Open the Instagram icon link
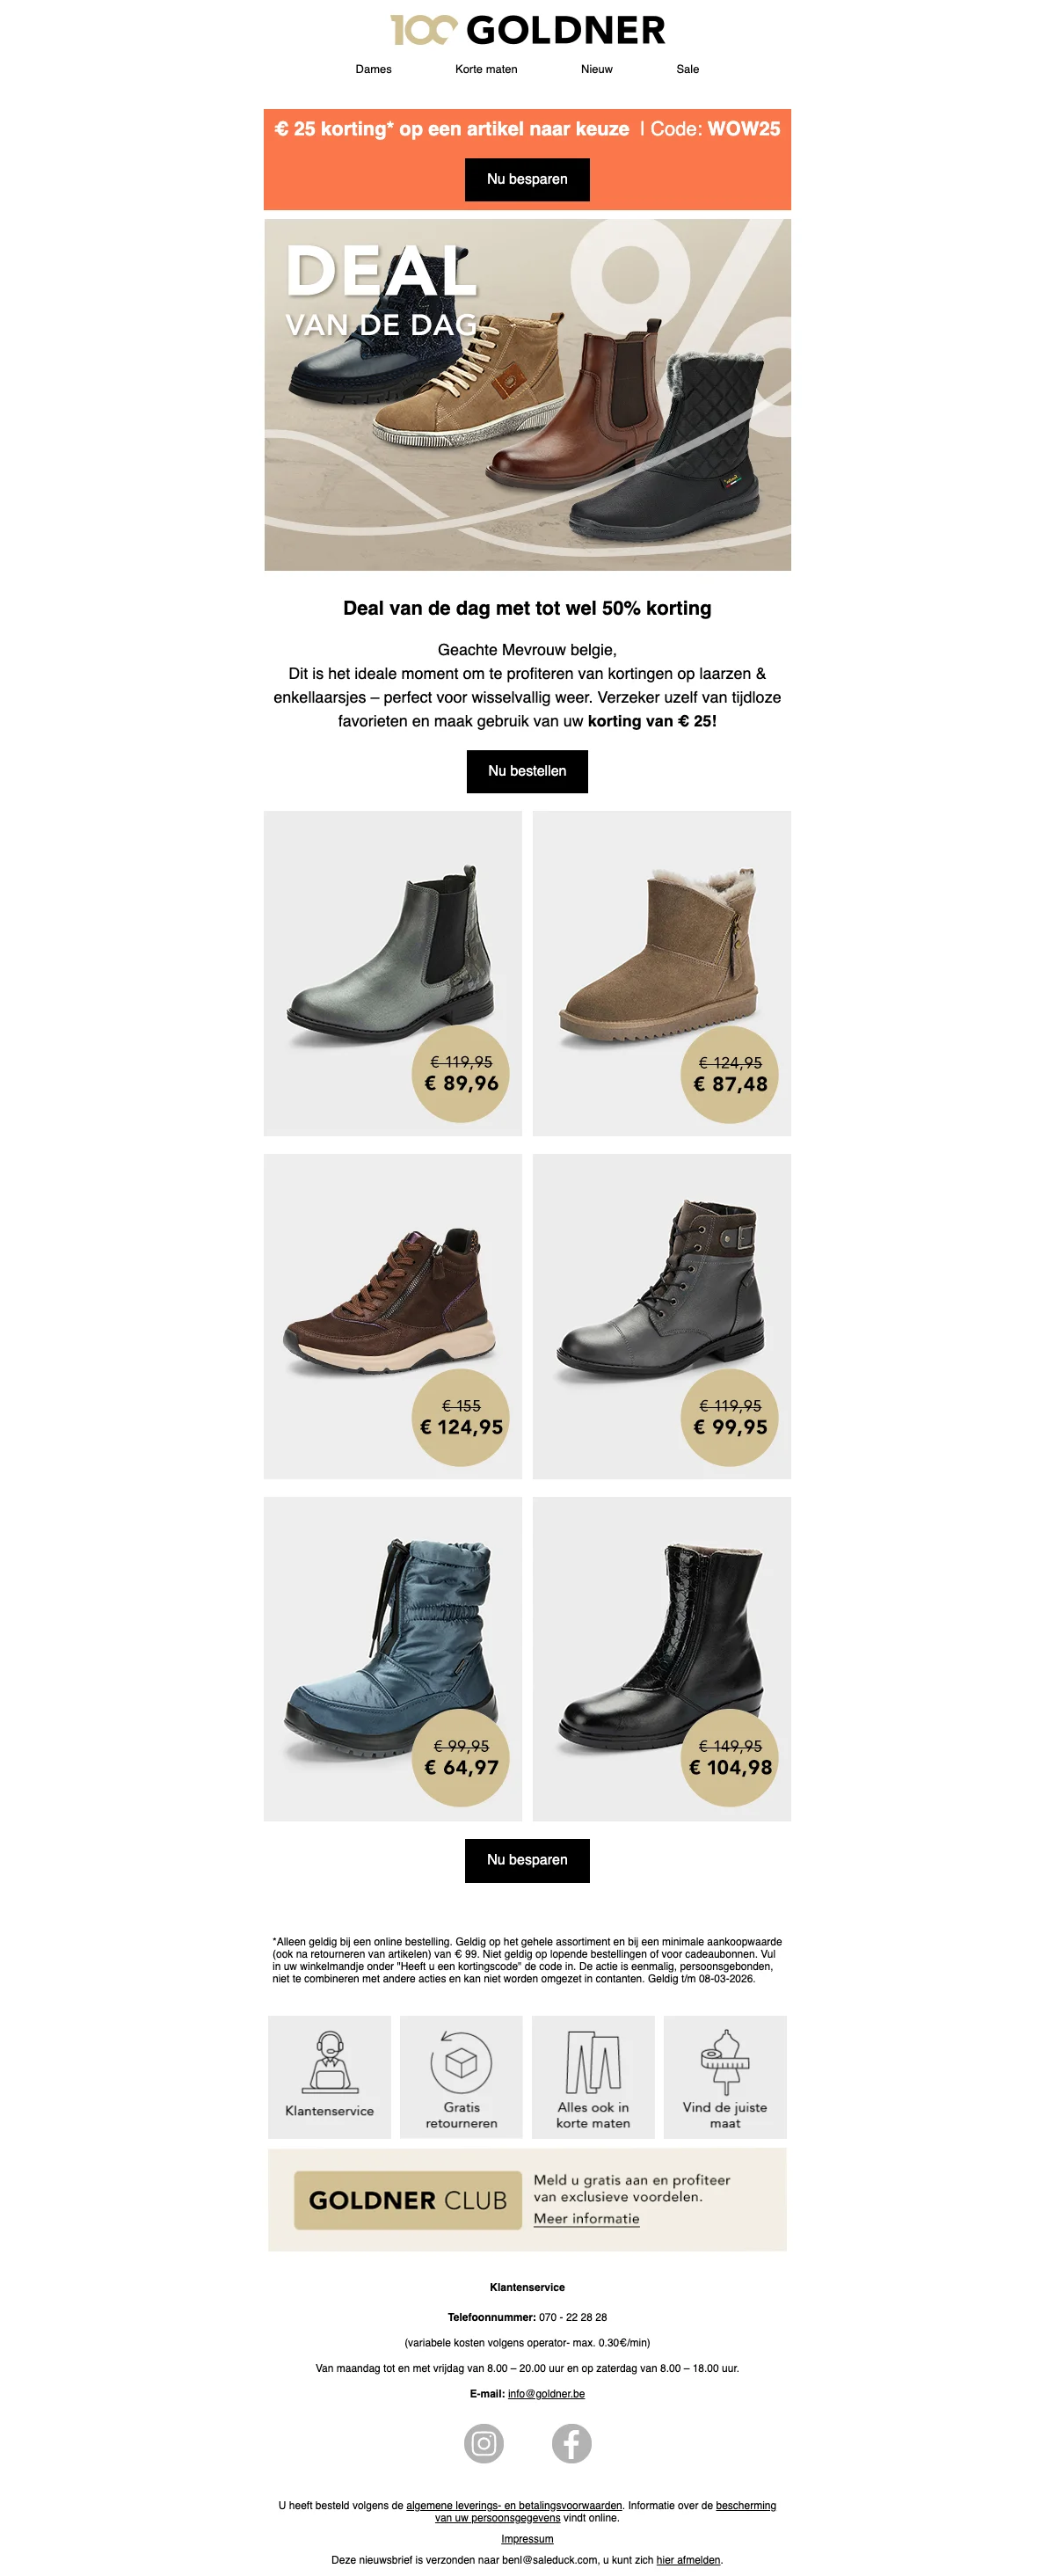 484,2443
